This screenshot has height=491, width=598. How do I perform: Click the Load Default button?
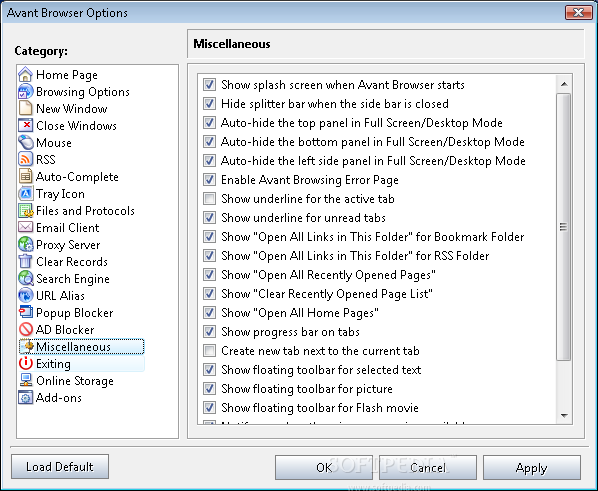pos(60,466)
